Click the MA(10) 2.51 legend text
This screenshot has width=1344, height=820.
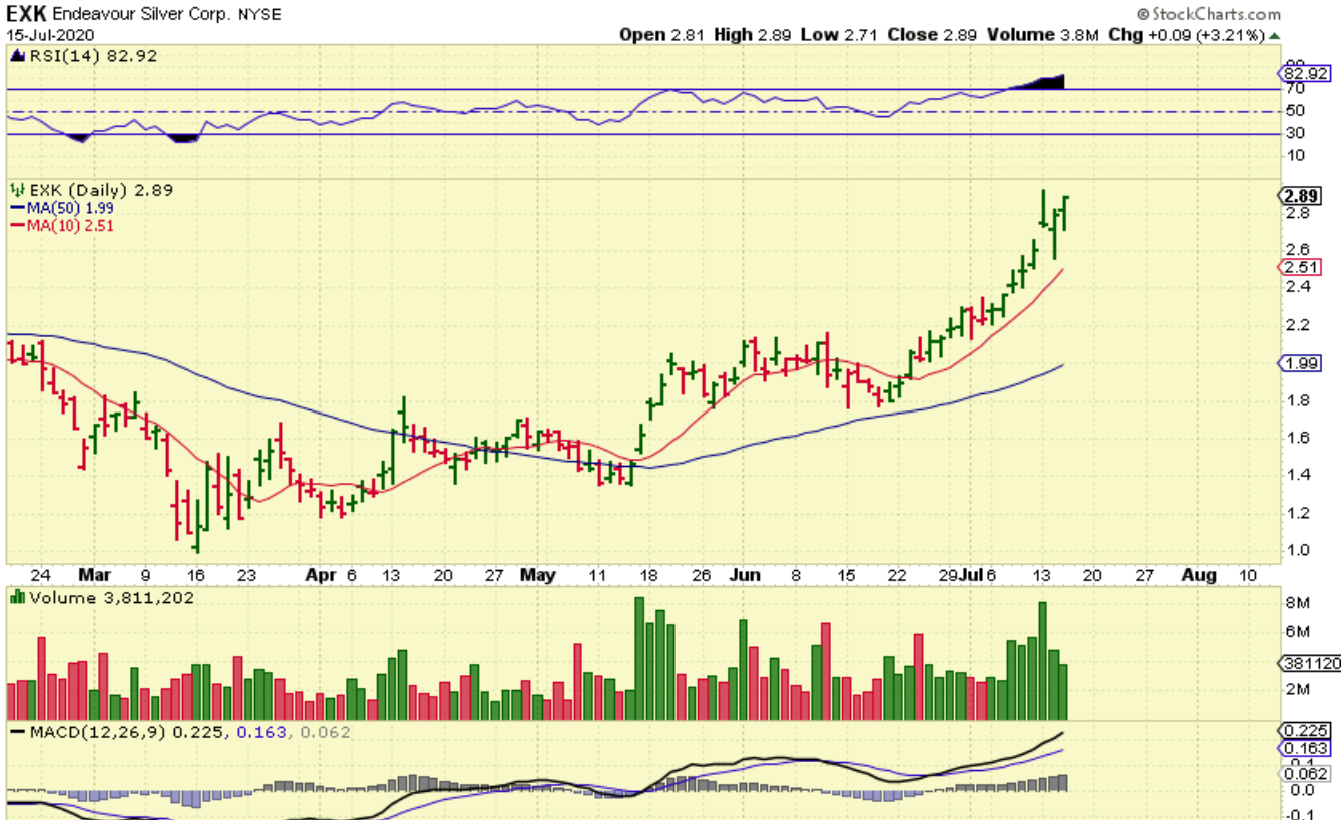pos(71,226)
